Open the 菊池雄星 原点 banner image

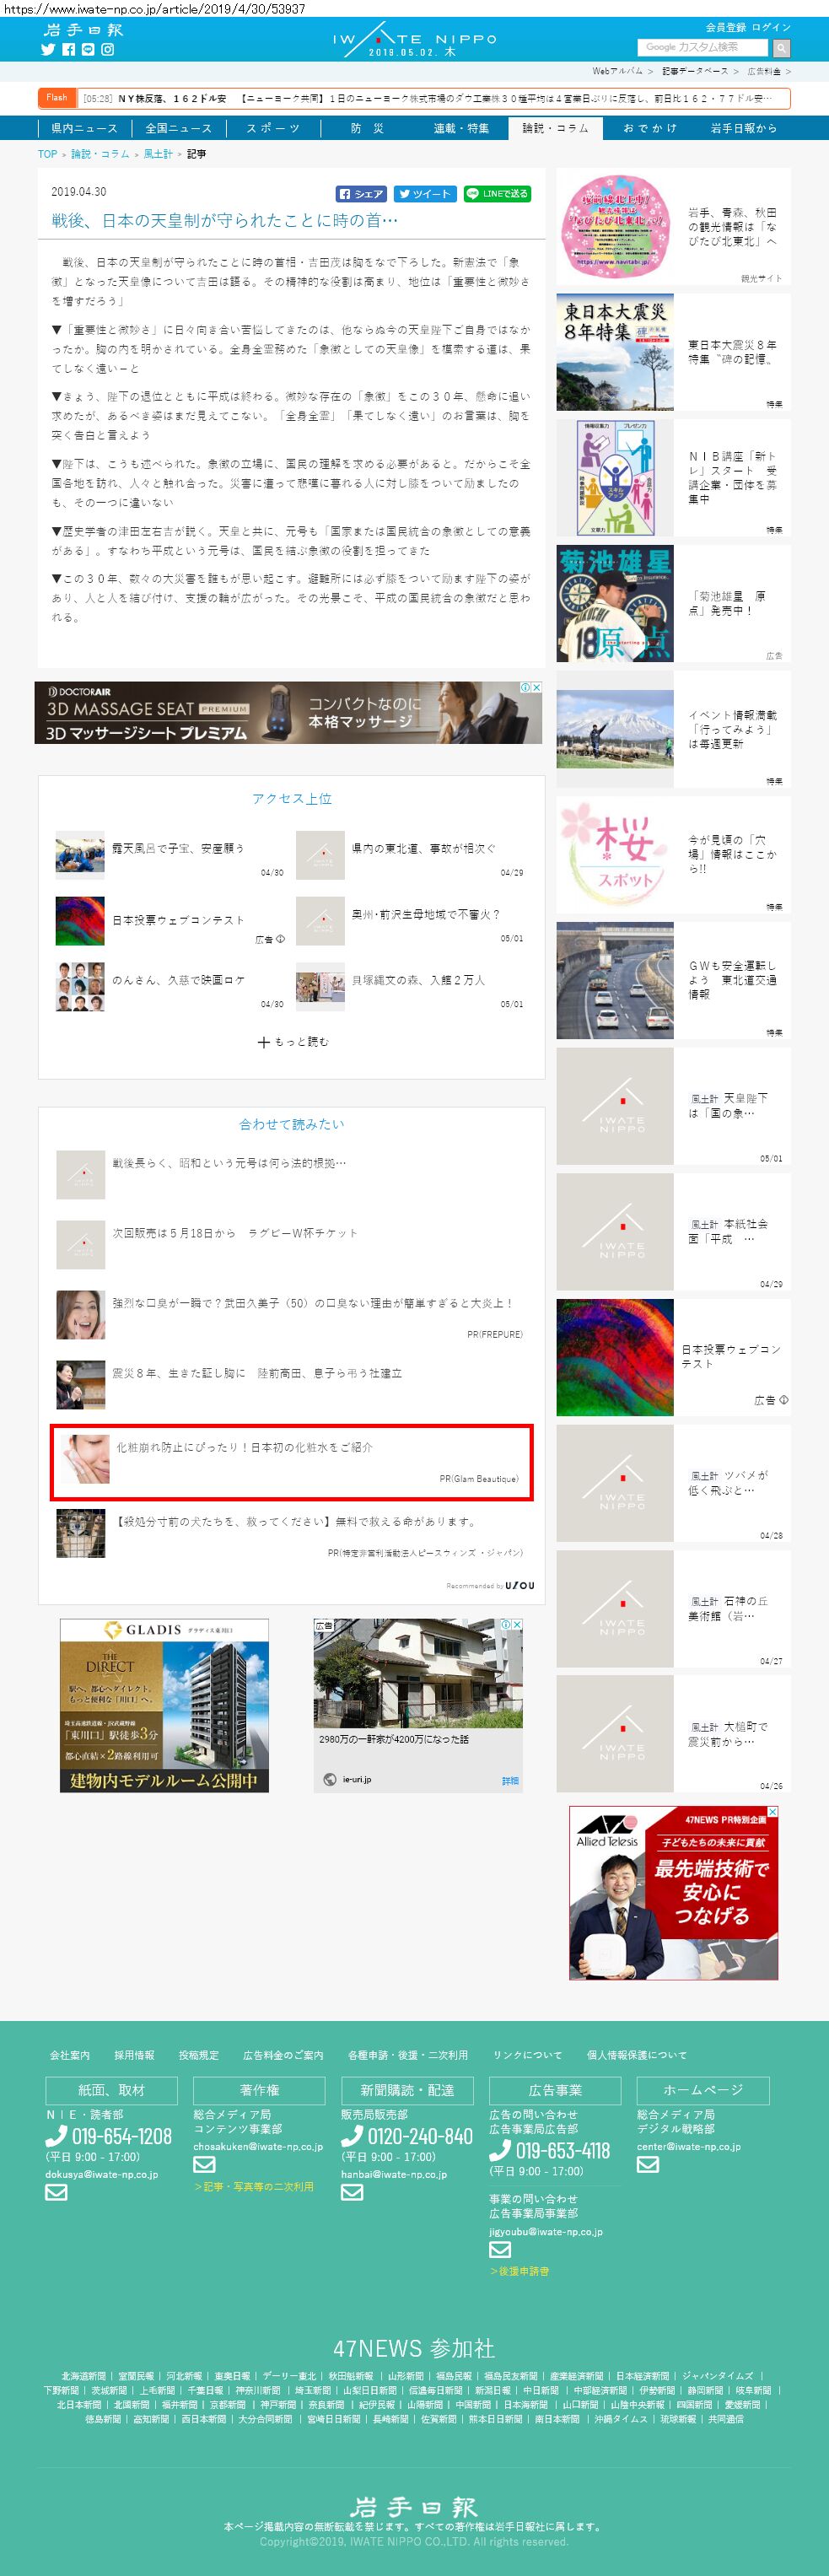[615, 603]
